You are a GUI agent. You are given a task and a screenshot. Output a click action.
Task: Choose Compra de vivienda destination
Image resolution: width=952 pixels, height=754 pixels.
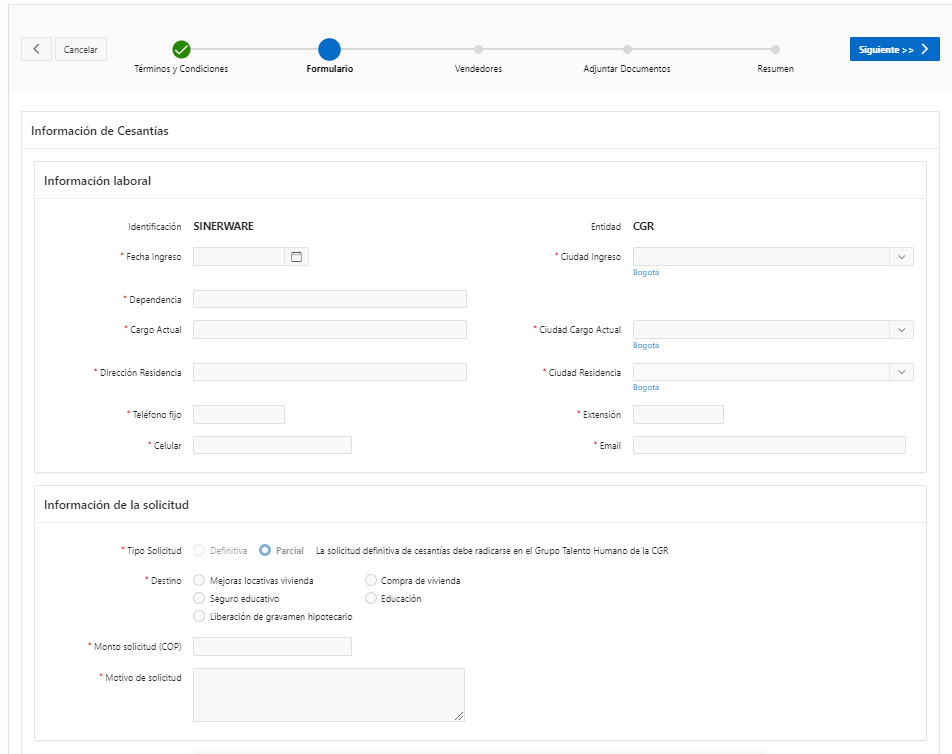coord(371,580)
